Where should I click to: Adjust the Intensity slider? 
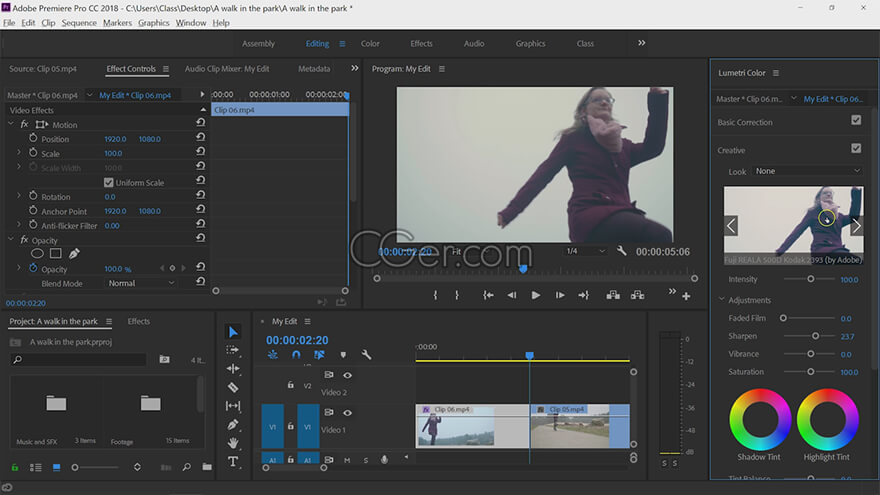pos(810,279)
